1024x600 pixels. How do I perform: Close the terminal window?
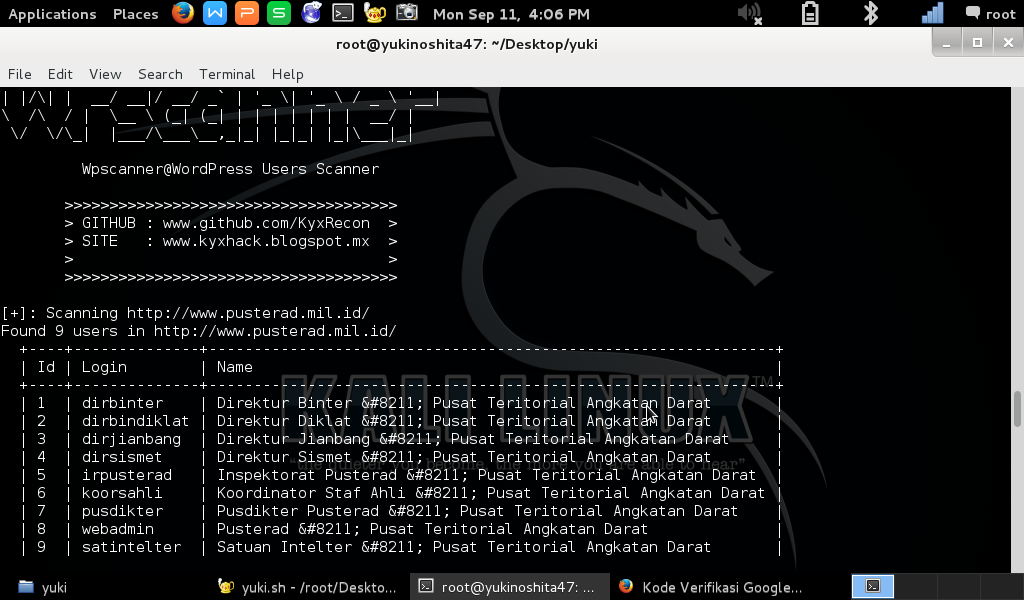click(1008, 43)
